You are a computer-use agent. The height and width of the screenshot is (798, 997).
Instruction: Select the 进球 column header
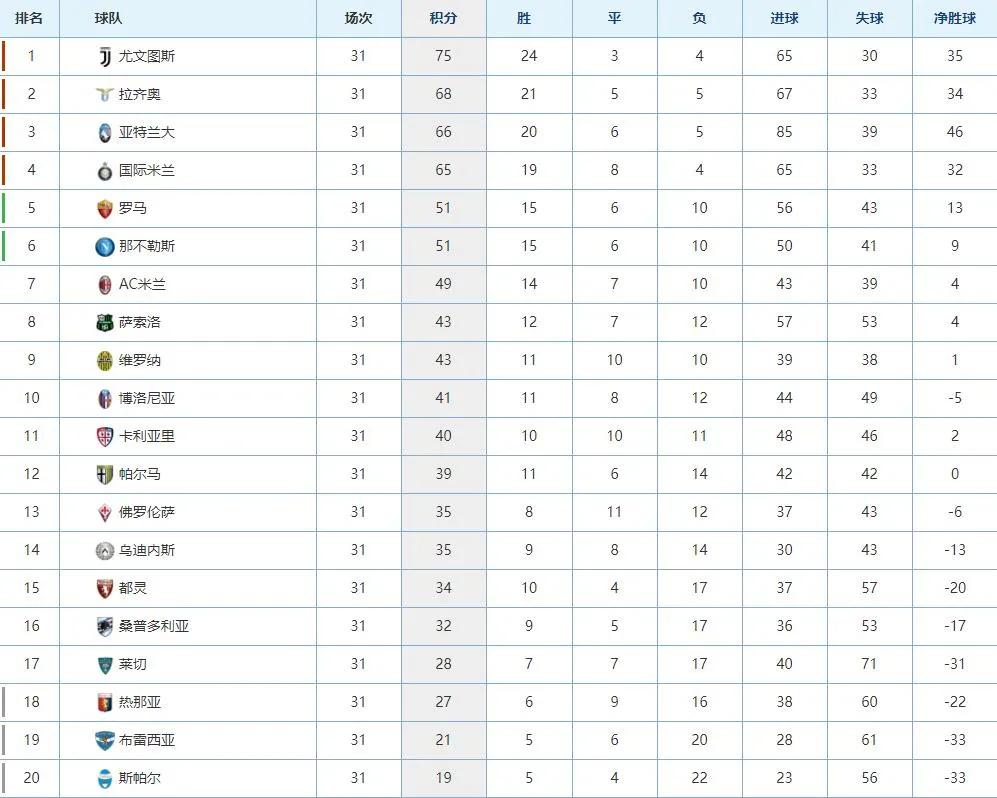pyautogui.click(x=784, y=18)
